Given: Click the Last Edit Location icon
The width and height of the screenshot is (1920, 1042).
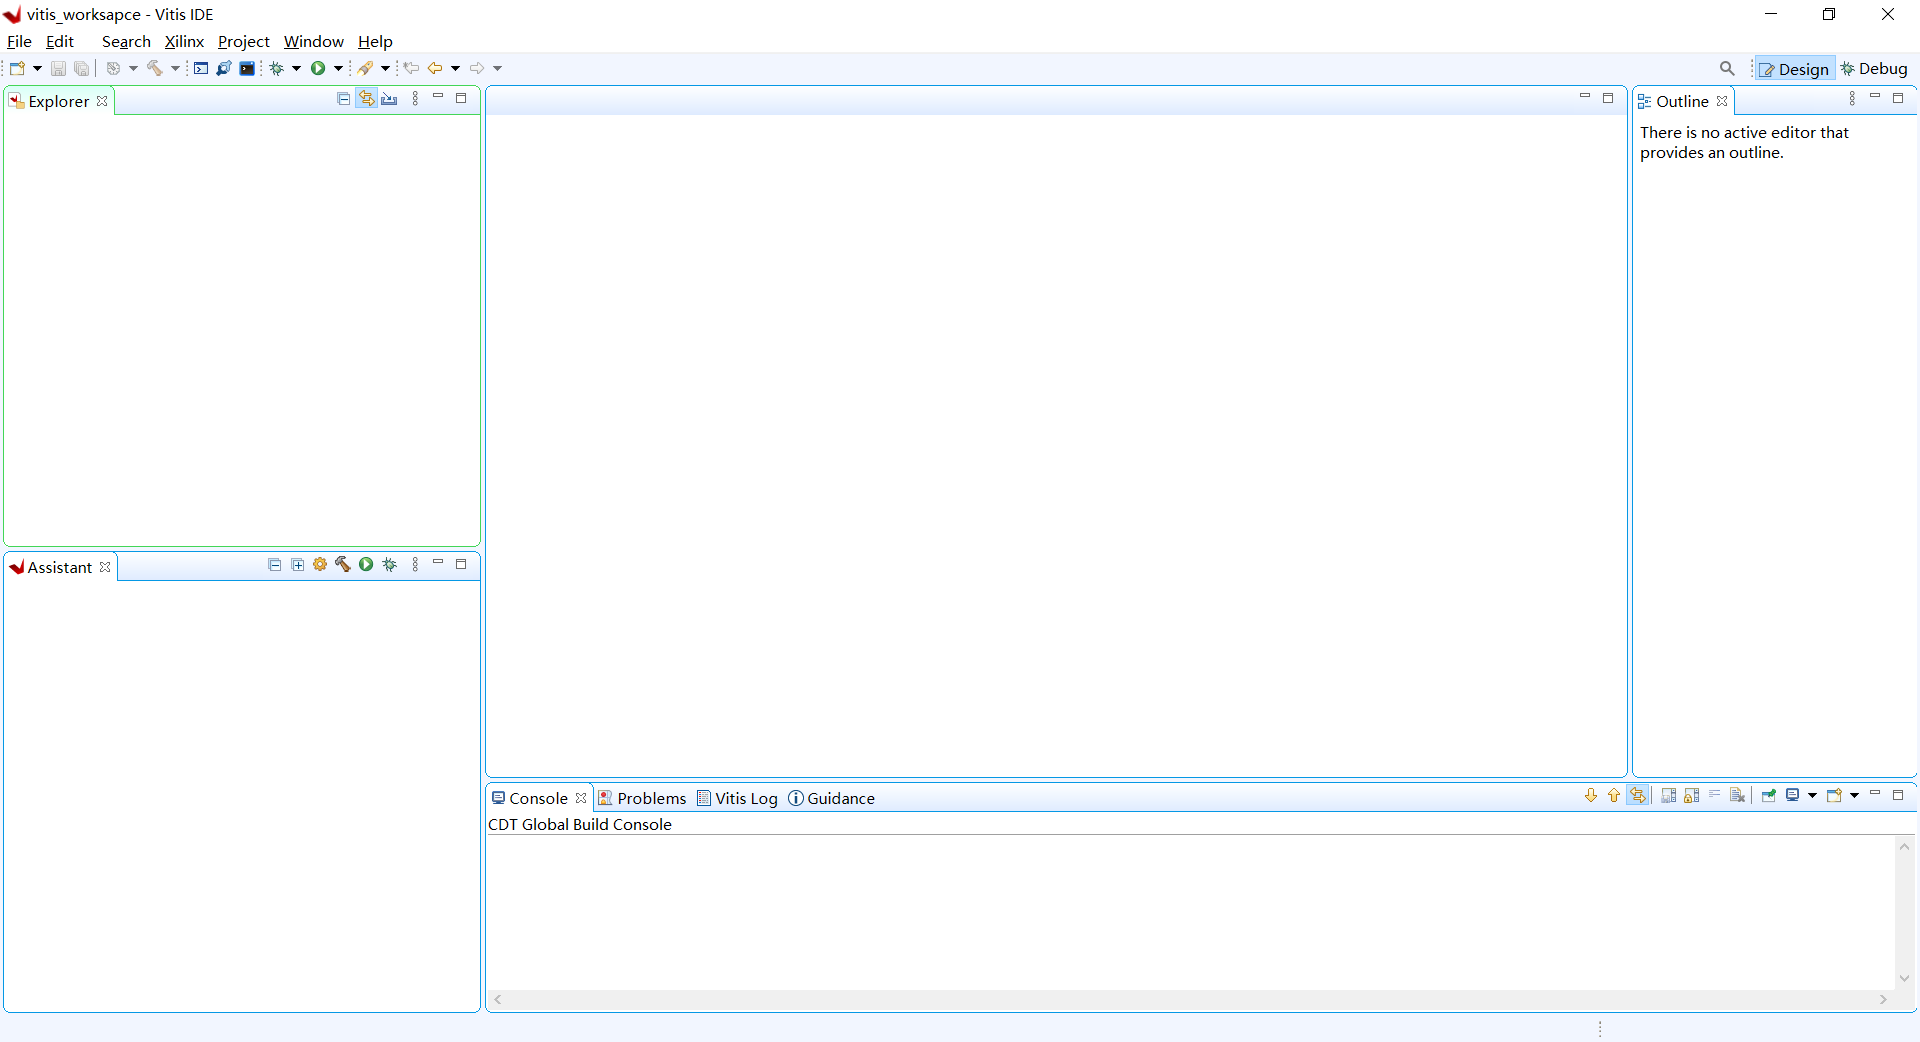Looking at the screenshot, I should pos(411,68).
